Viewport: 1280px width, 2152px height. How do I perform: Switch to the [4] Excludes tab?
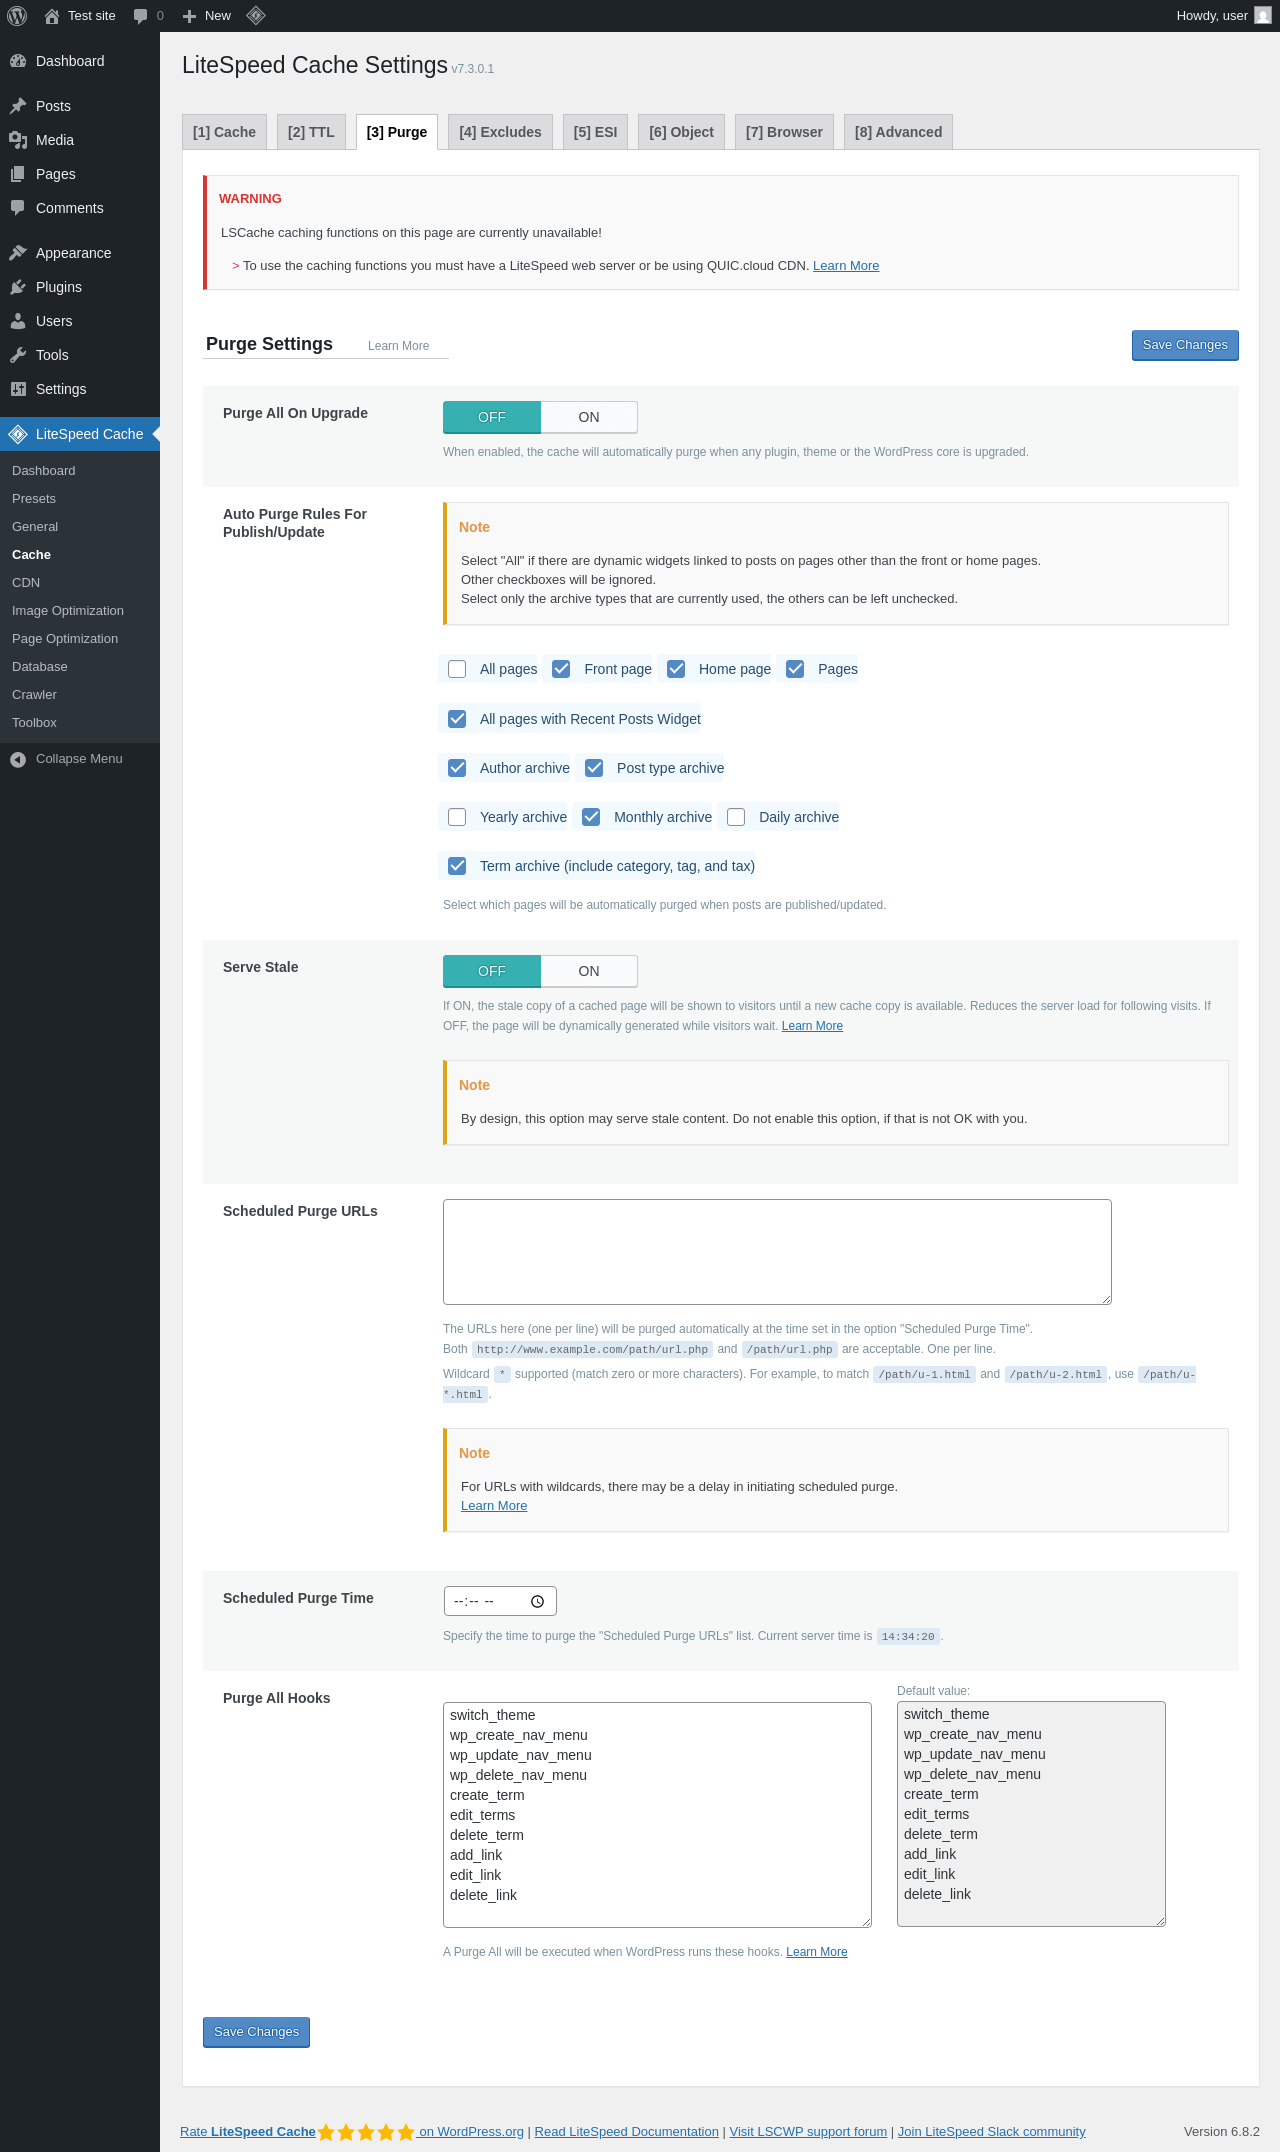pyautogui.click(x=500, y=132)
